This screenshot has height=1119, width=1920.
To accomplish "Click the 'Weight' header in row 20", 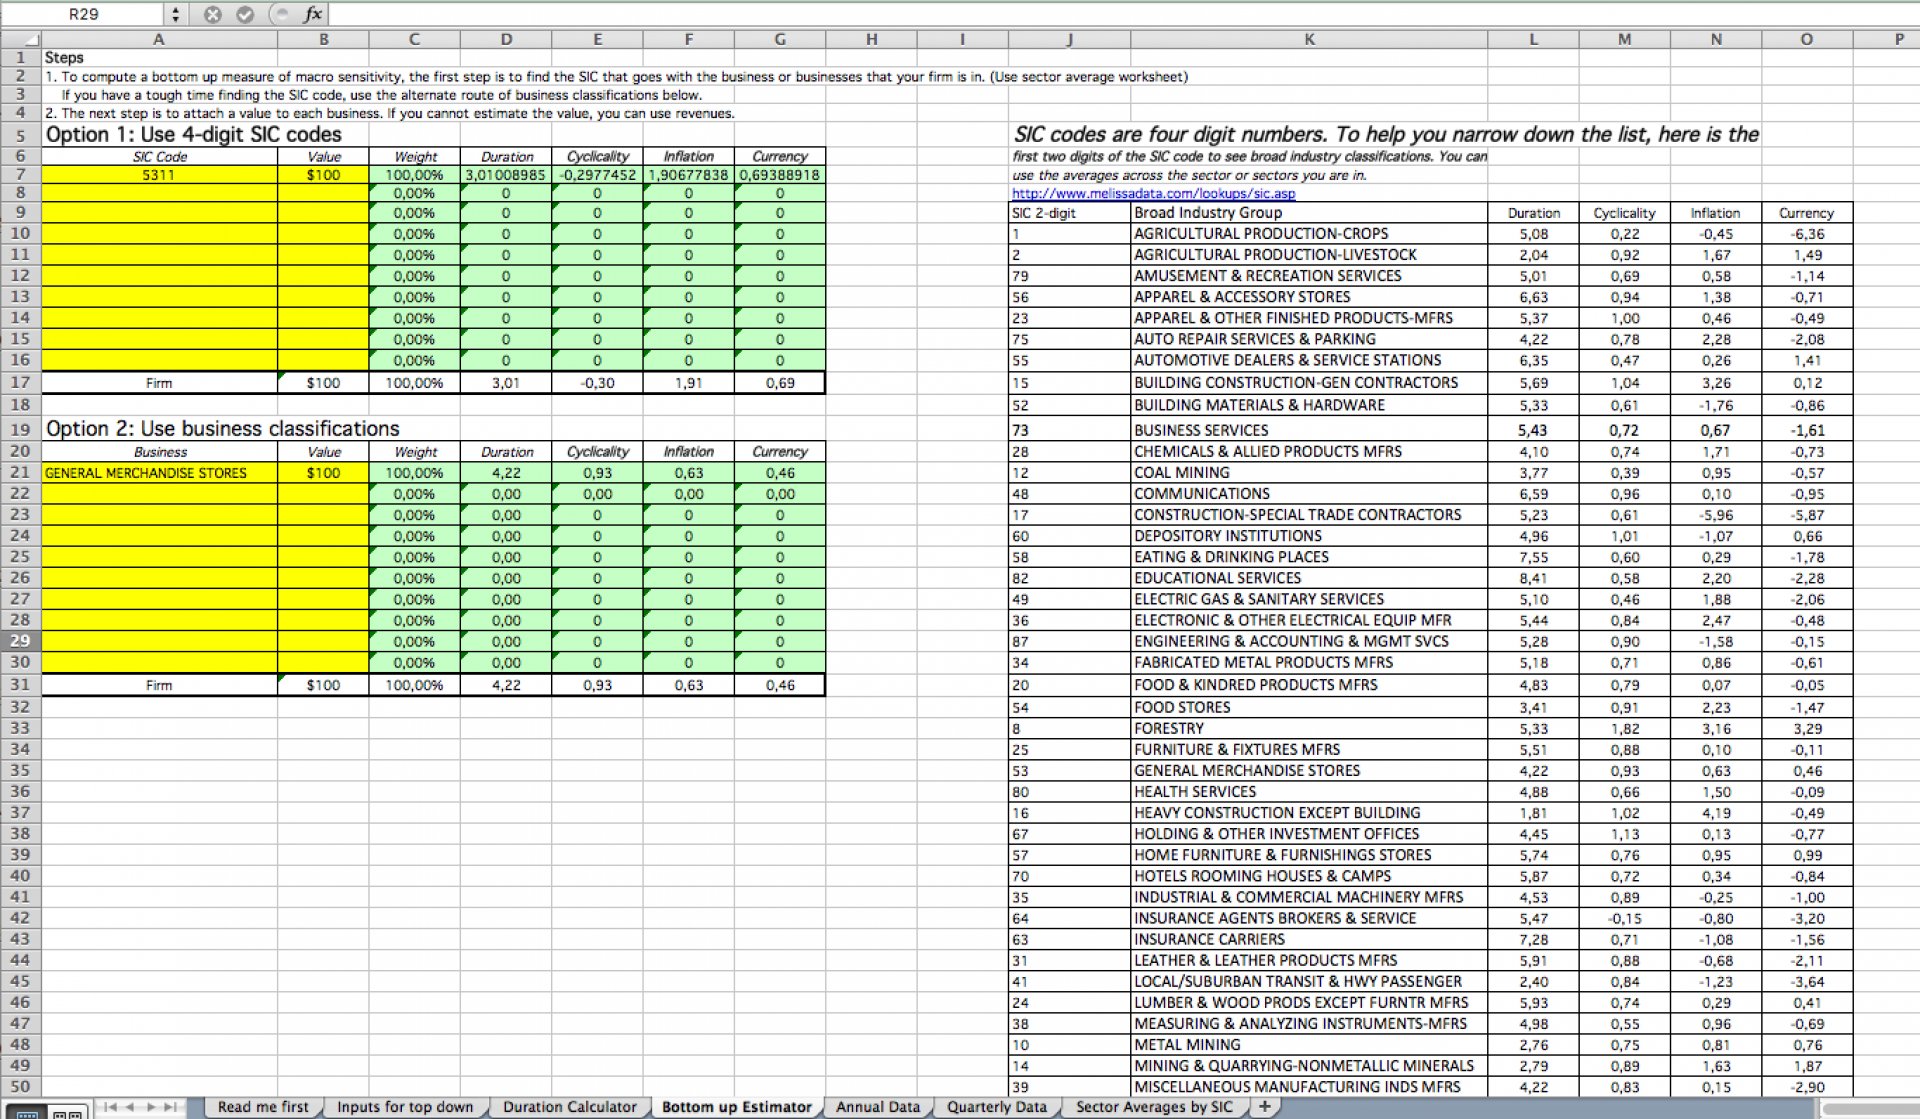I will pyautogui.click(x=414, y=452).
